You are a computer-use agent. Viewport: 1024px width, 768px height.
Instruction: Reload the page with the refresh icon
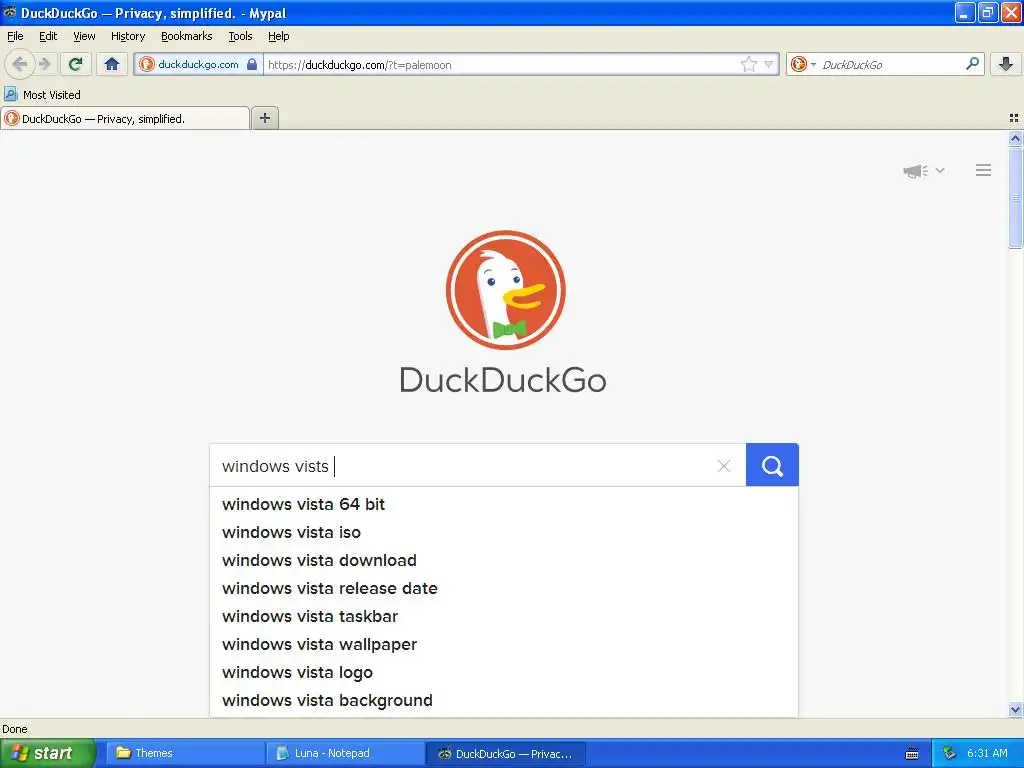[x=76, y=64]
